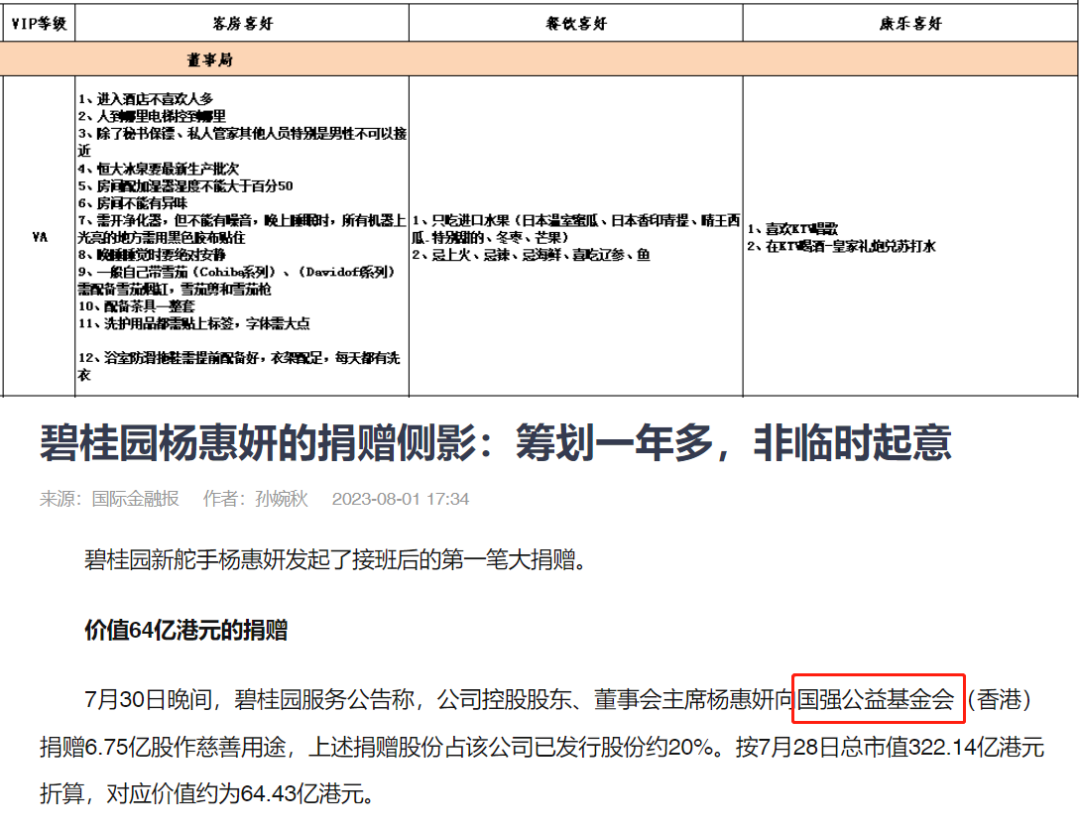This screenshot has width=1080, height=833.
Task: Select the line starting "7月30日晚间，碧桂园服务公告称"
Action: click(557, 699)
